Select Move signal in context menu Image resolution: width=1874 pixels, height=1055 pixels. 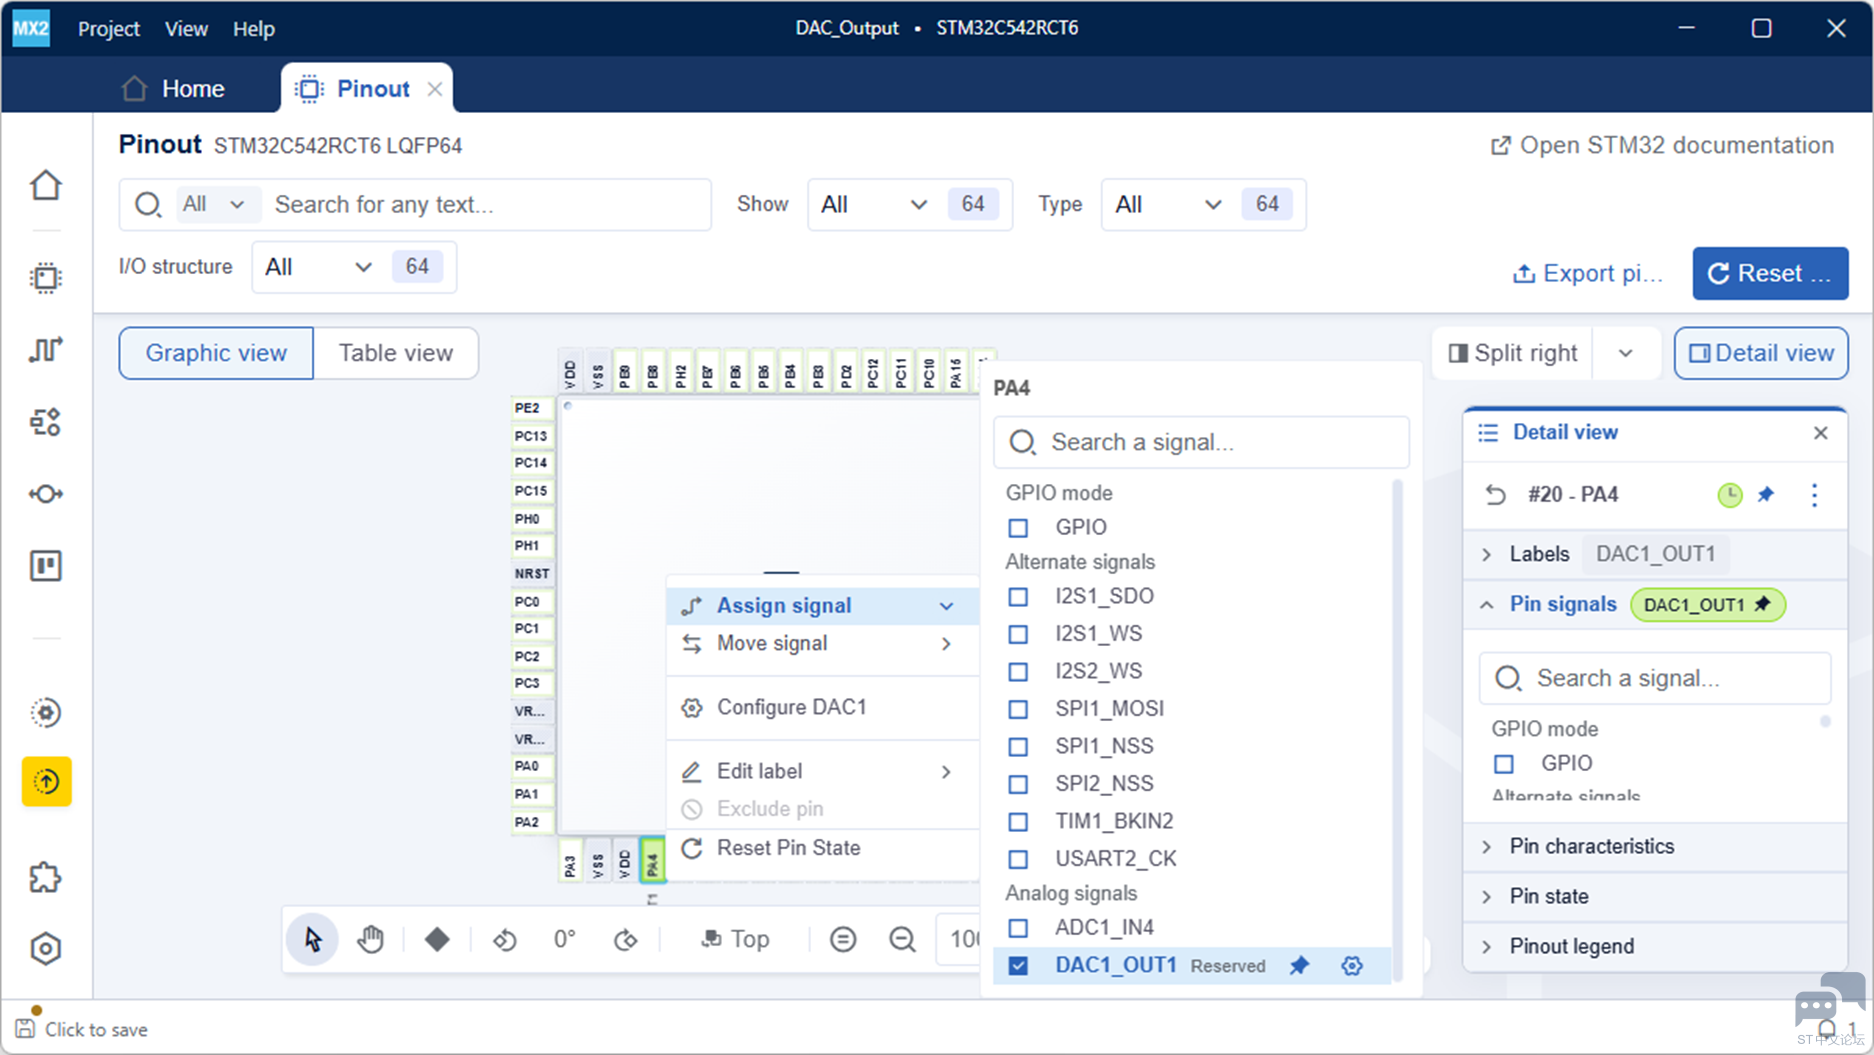point(821,643)
